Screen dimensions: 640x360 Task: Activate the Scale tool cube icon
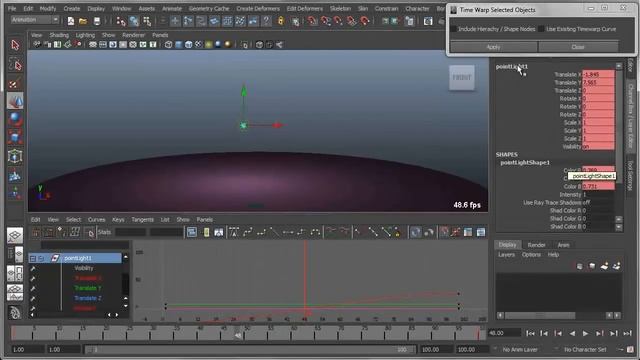tap(15, 137)
